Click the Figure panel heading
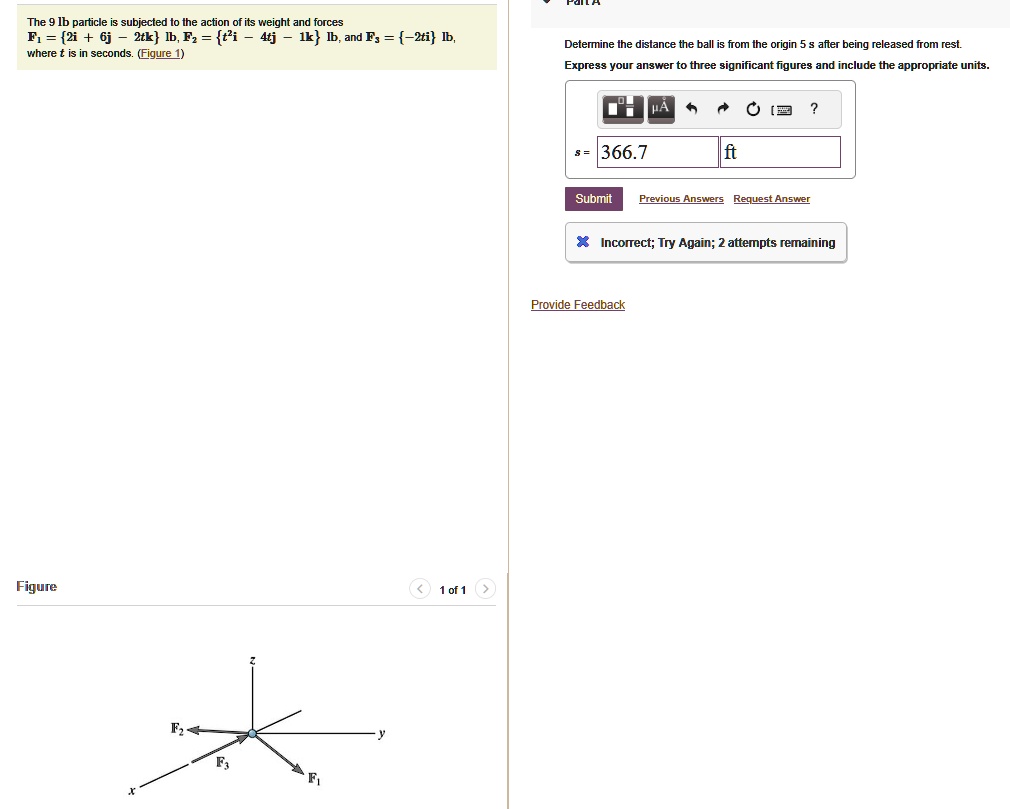The image size is (1010, 809). click(37, 586)
